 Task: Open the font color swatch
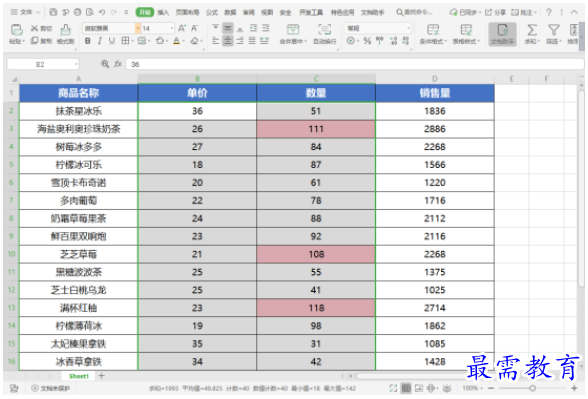177,41
